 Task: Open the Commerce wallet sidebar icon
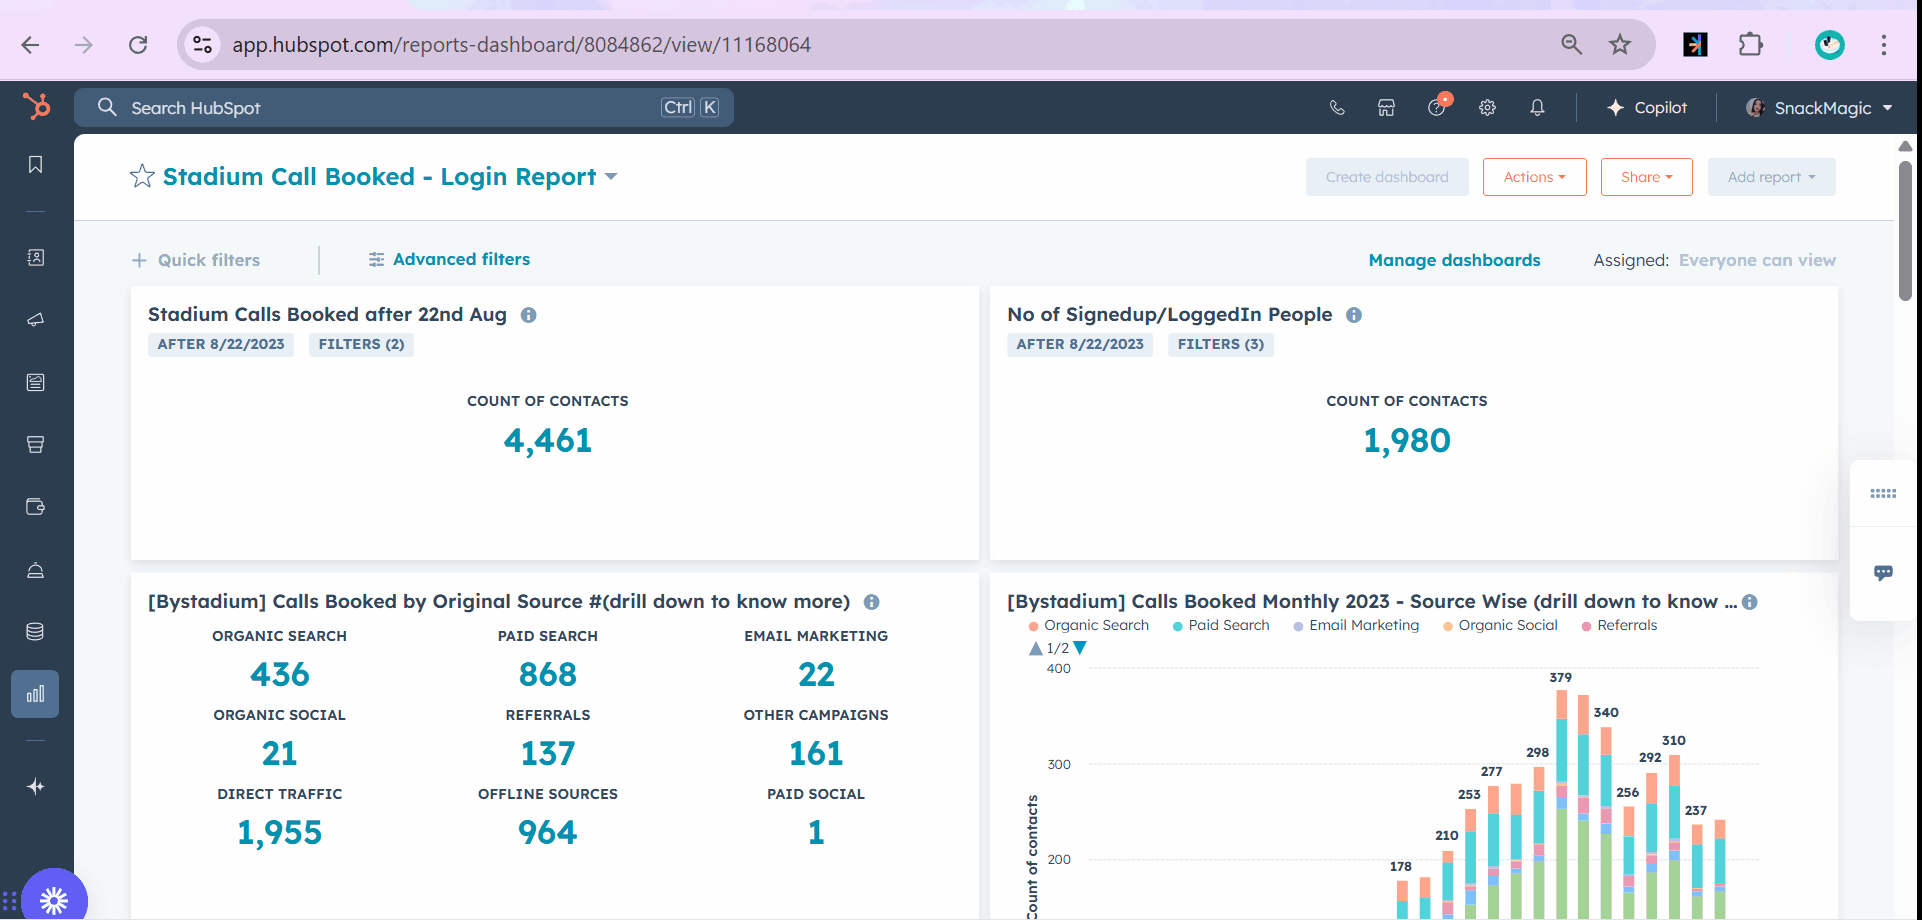coord(35,507)
